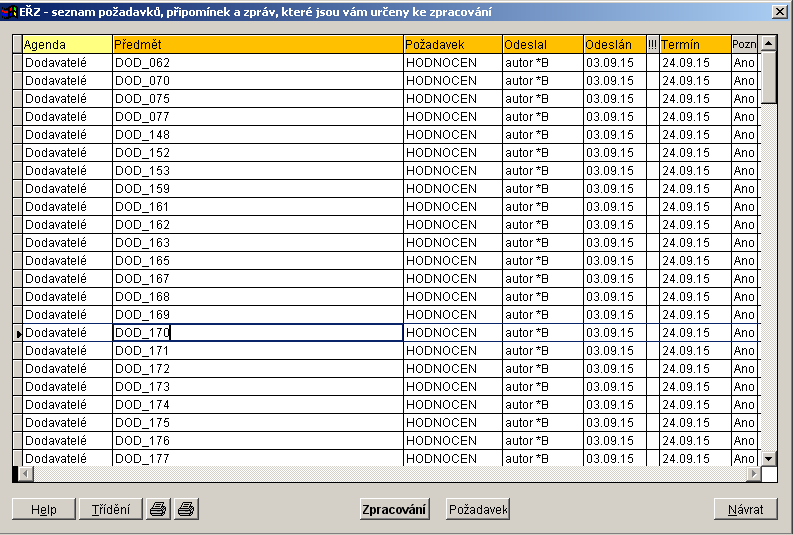Click the DOD_170 editable cell
The image size is (793, 535).
(258, 333)
